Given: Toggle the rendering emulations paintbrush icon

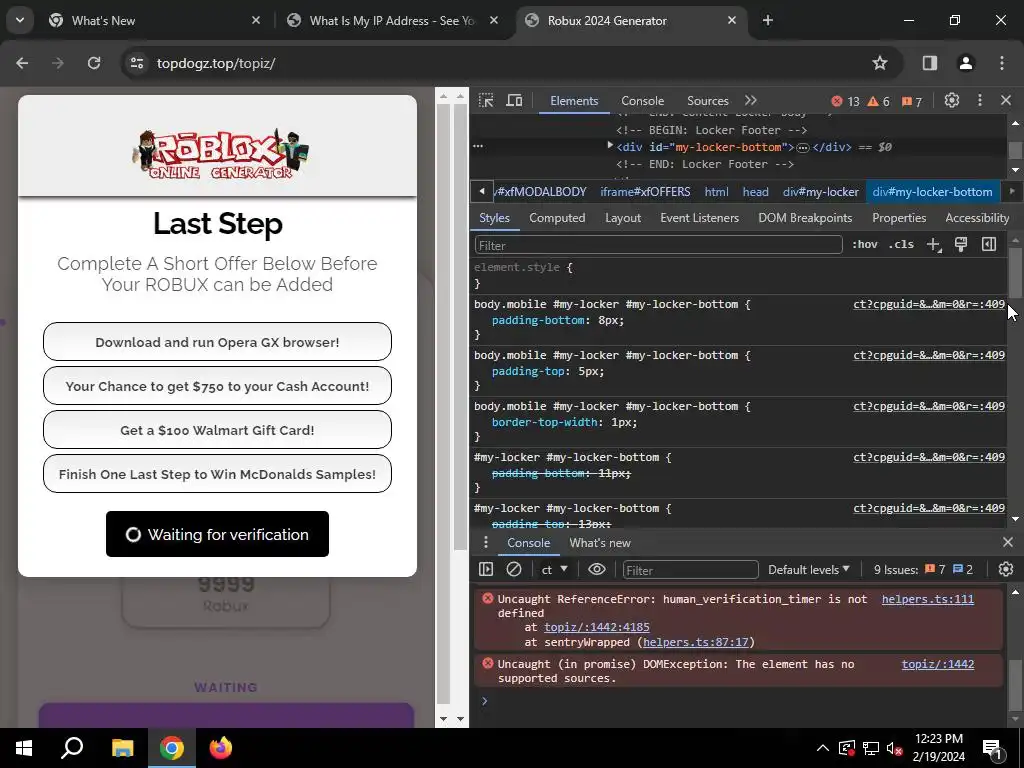Looking at the screenshot, I should pyautogui.click(x=961, y=244).
